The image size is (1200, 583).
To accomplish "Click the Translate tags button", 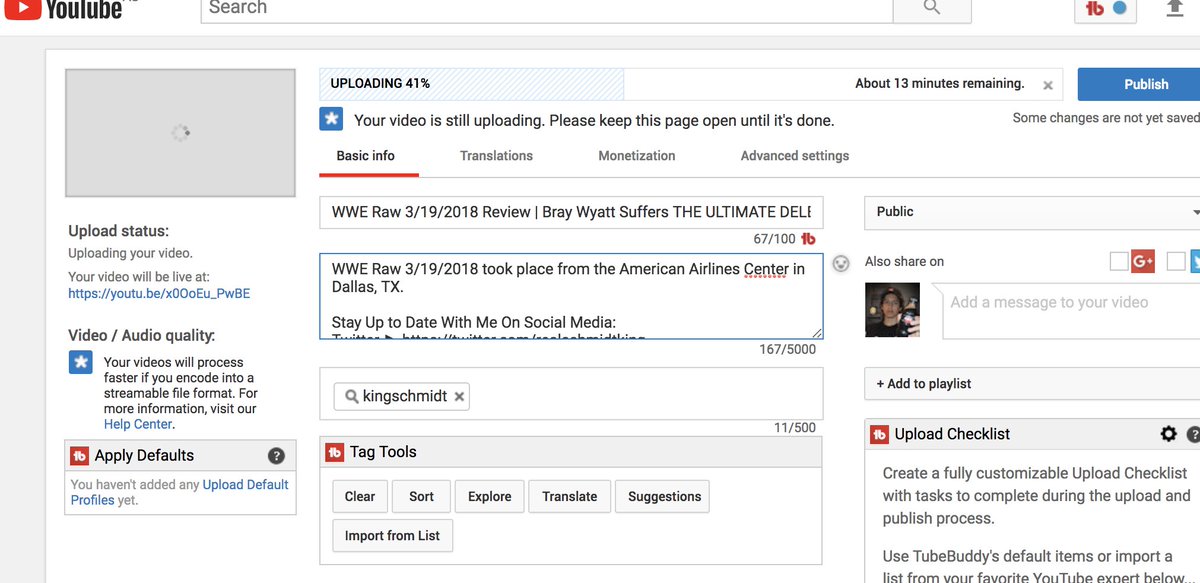I will (x=570, y=497).
